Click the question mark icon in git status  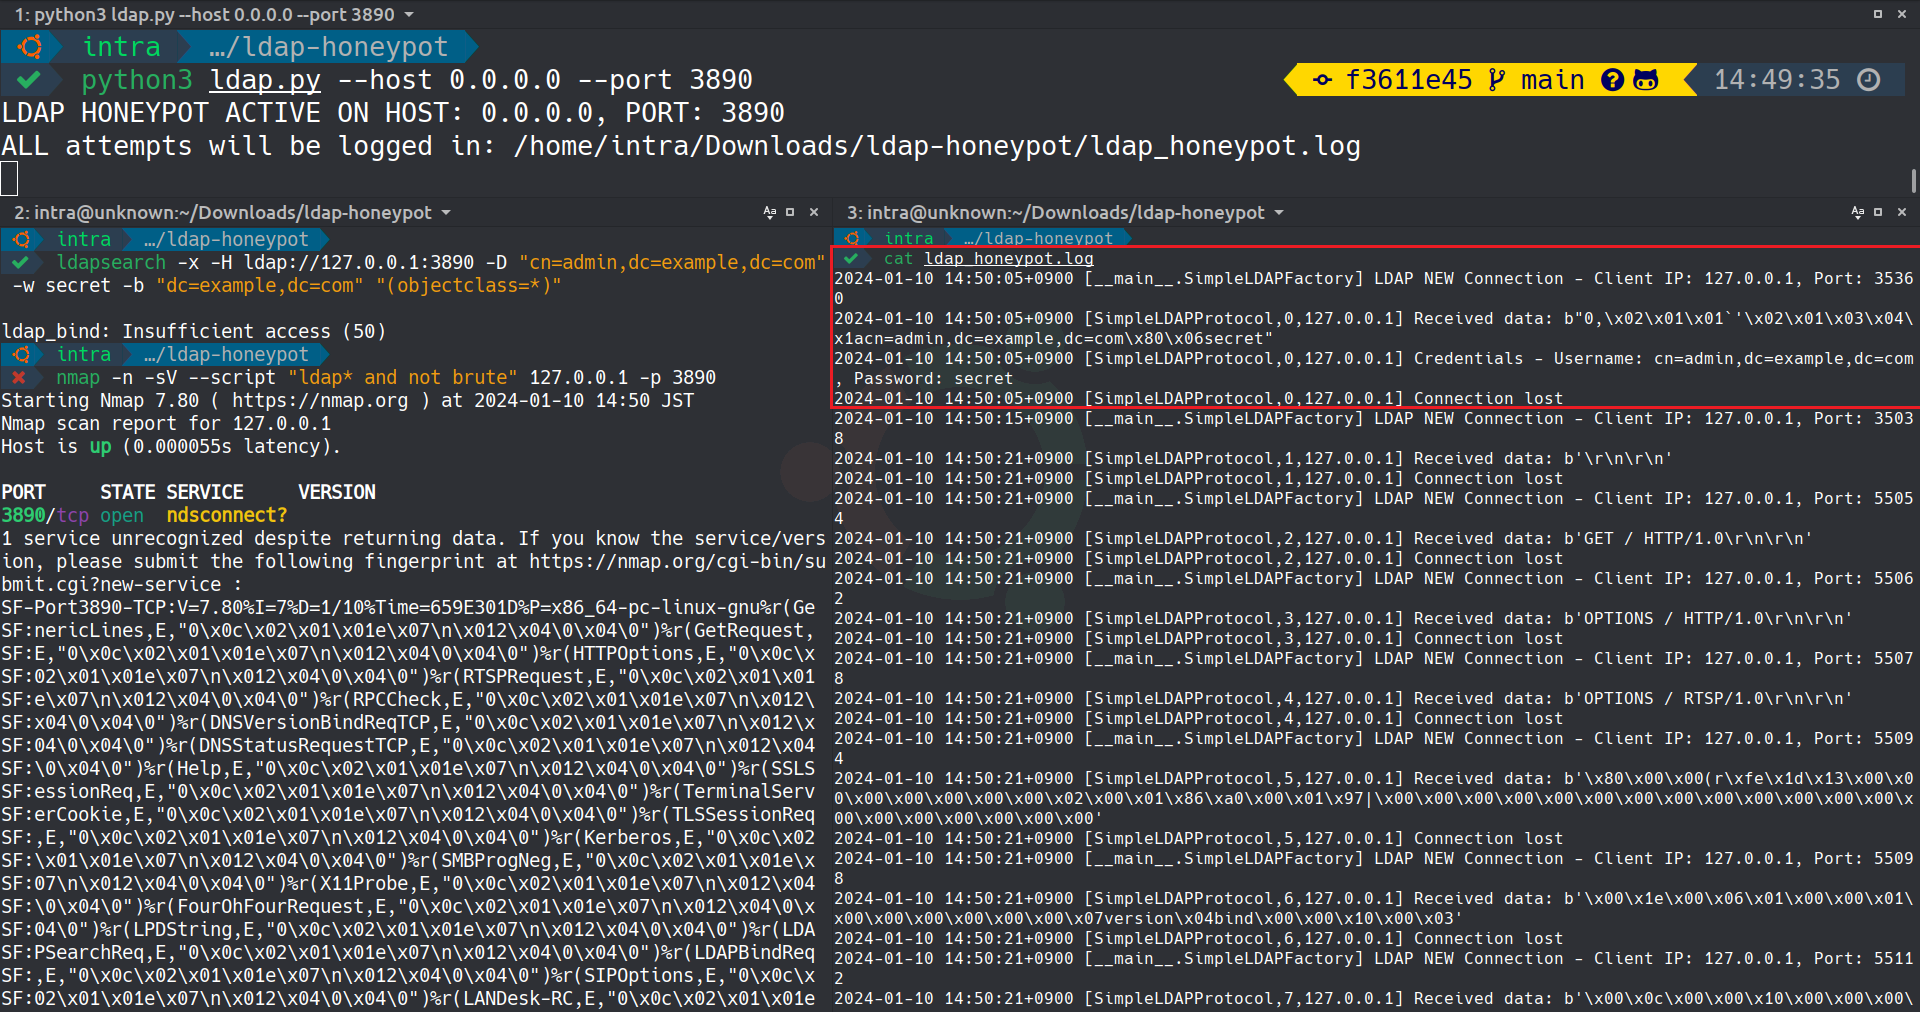coord(1612,80)
